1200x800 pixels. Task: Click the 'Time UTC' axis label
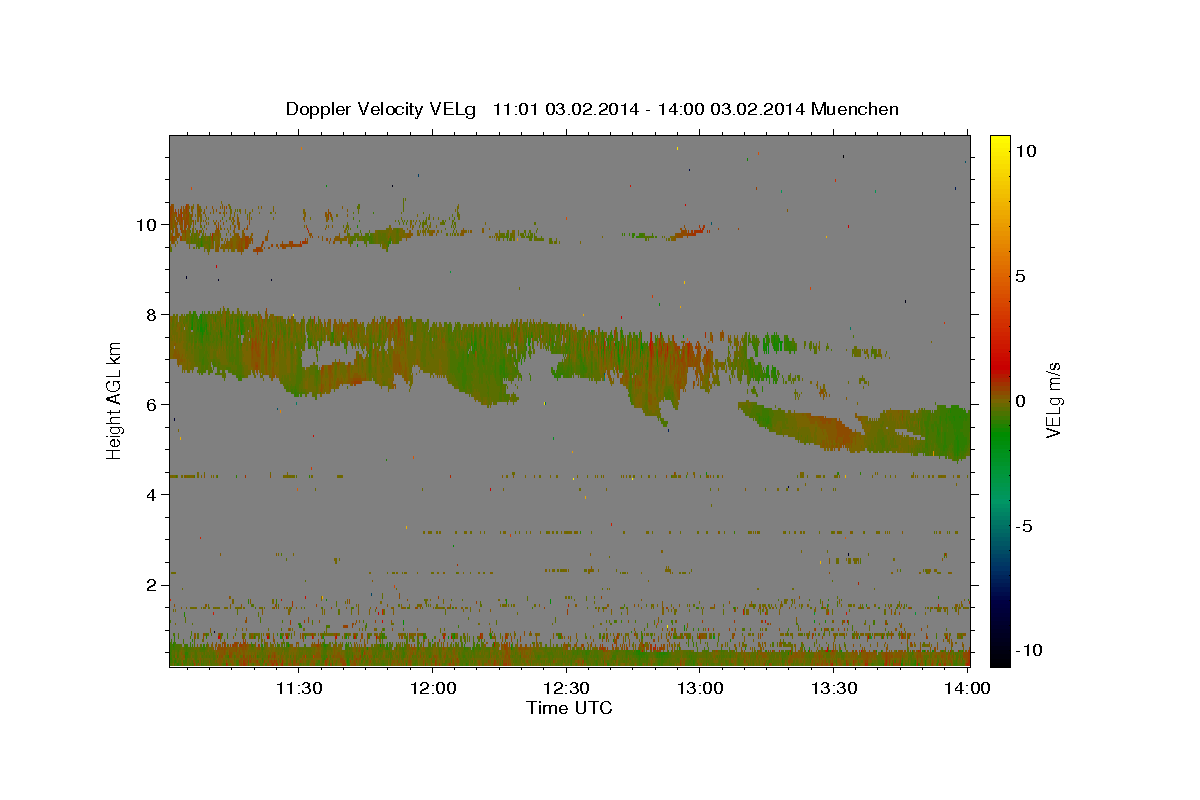point(569,708)
